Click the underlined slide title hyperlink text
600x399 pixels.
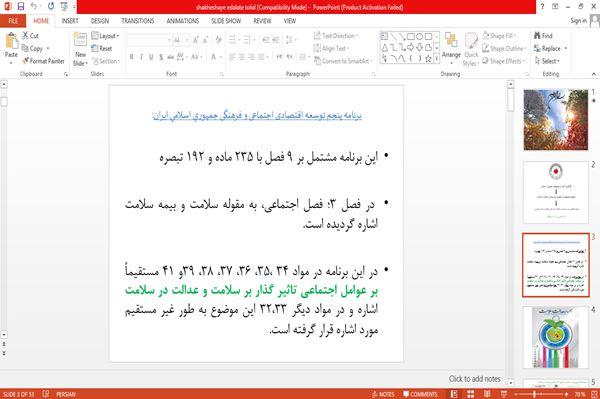coord(257,115)
